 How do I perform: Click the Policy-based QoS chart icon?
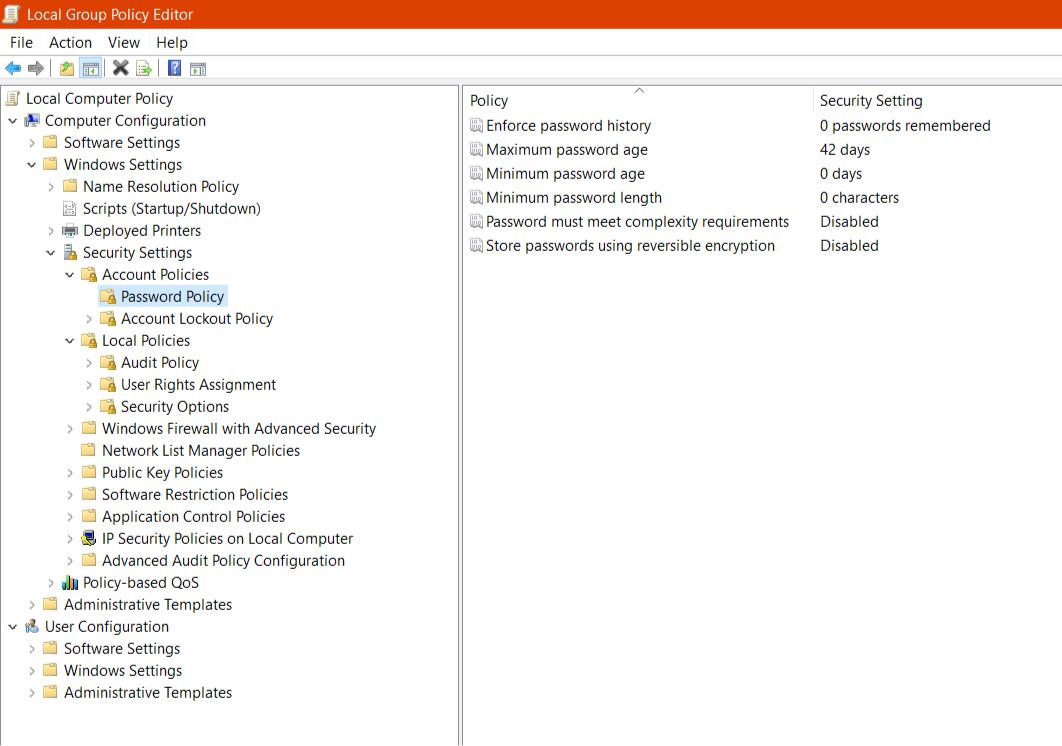click(70, 583)
